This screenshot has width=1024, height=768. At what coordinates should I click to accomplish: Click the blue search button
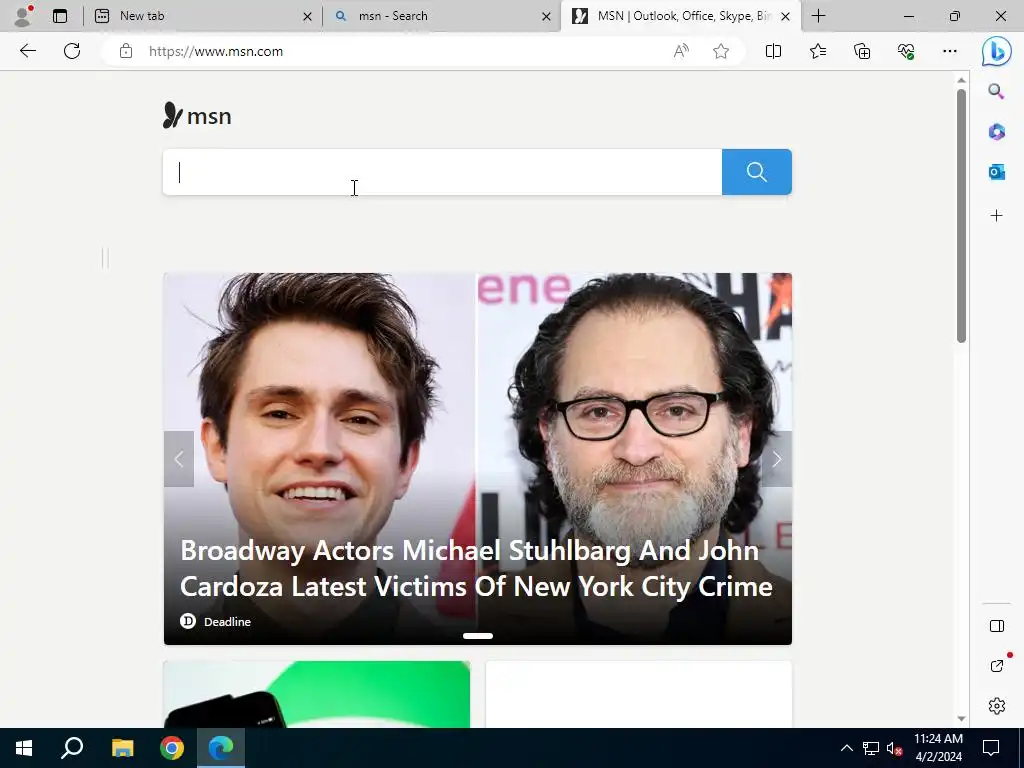pyautogui.click(x=756, y=172)
